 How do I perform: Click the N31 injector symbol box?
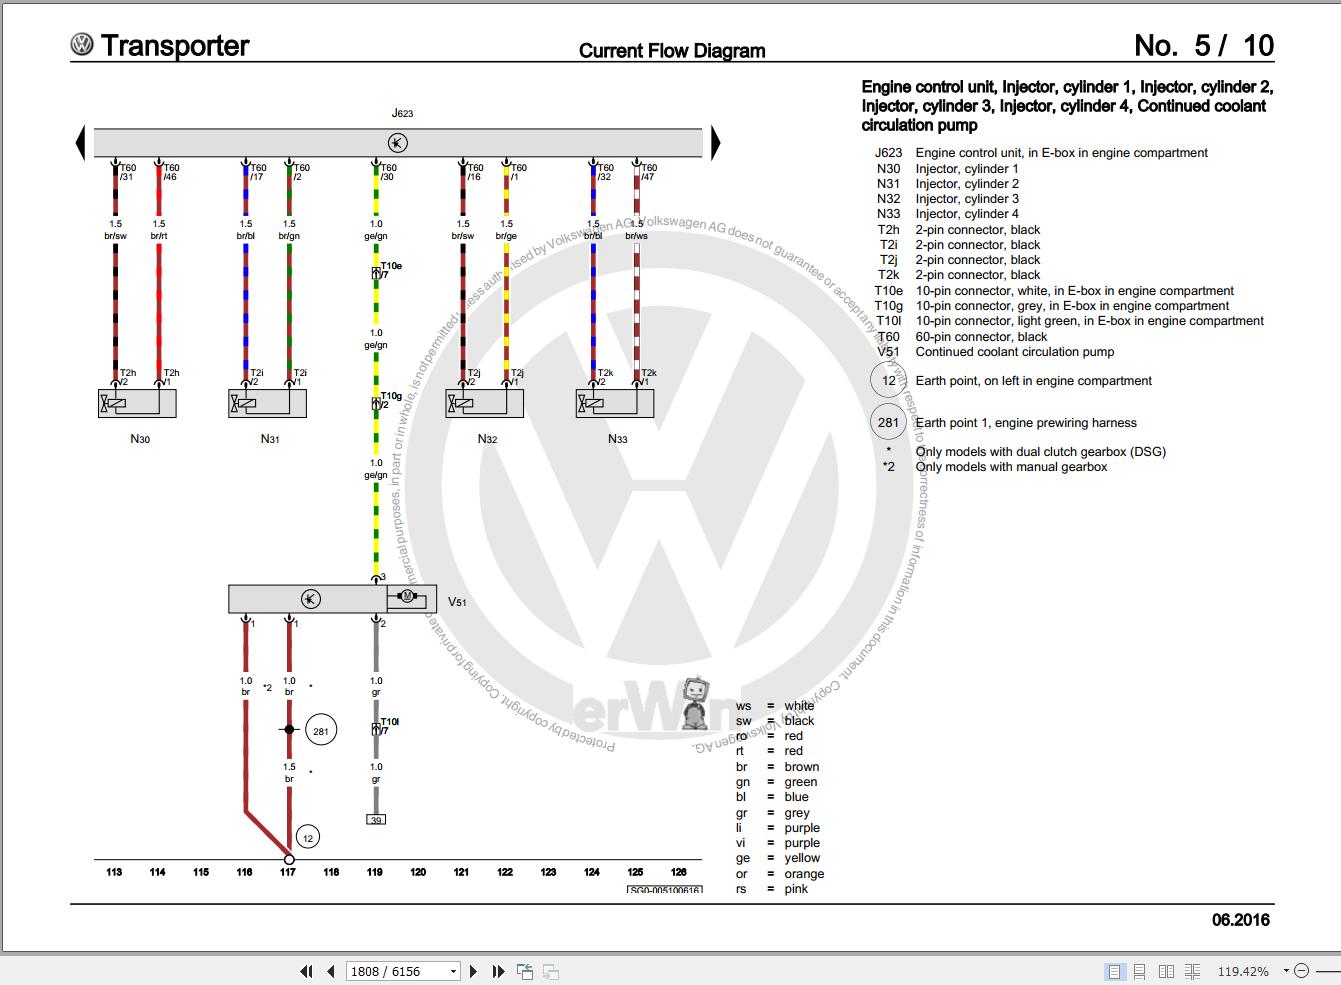pyautogui.click(x=267, y=404)
